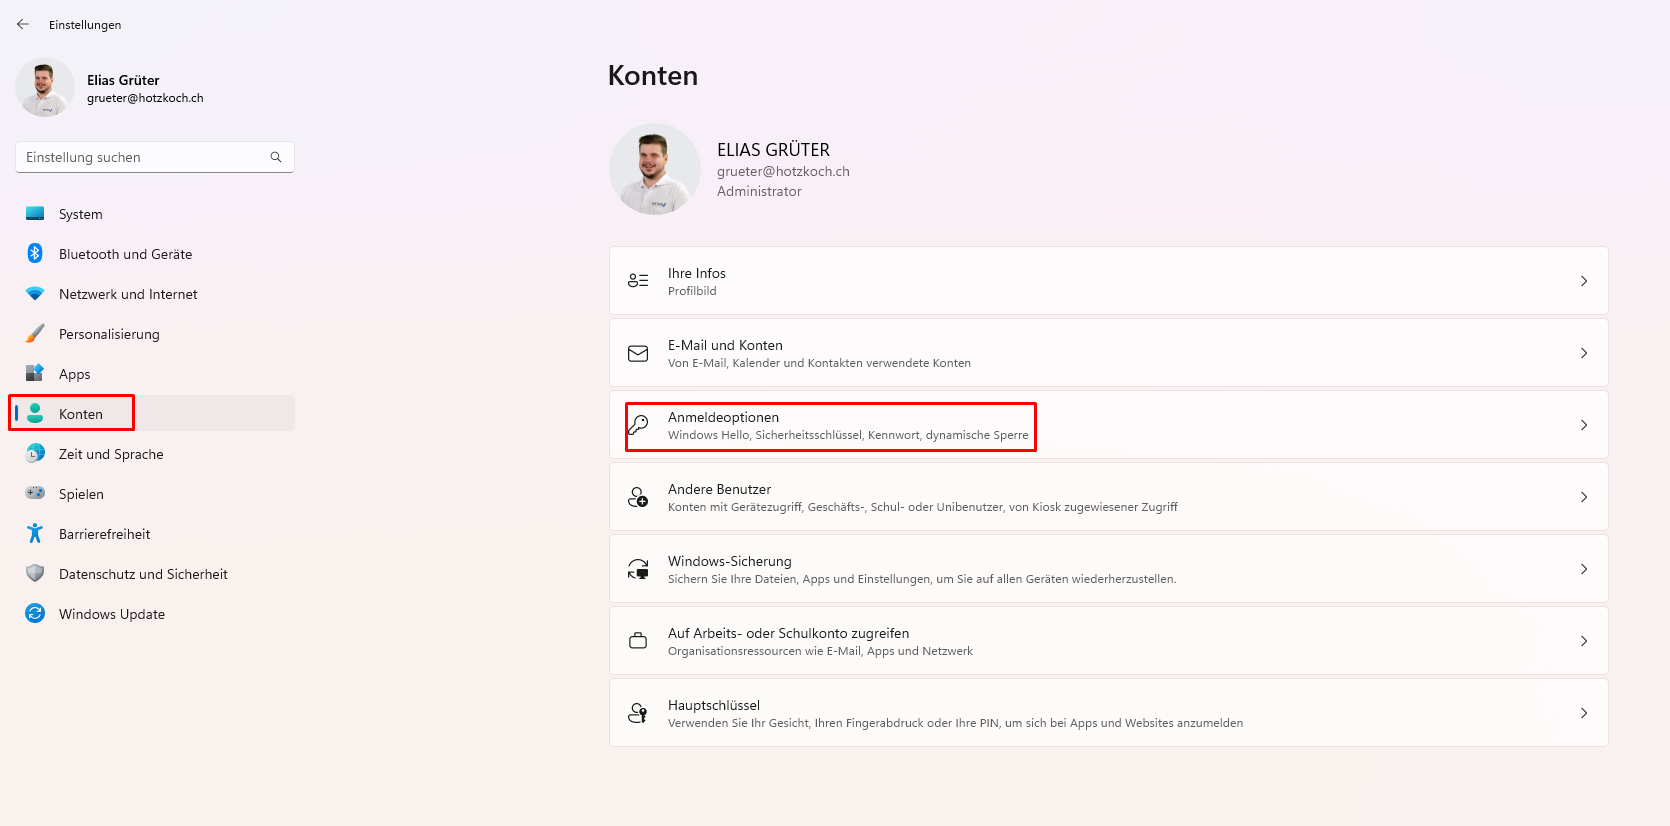Click the Anmeldeoptionen key icon
The image size is (1670, 826).
[x=638, y=425]
